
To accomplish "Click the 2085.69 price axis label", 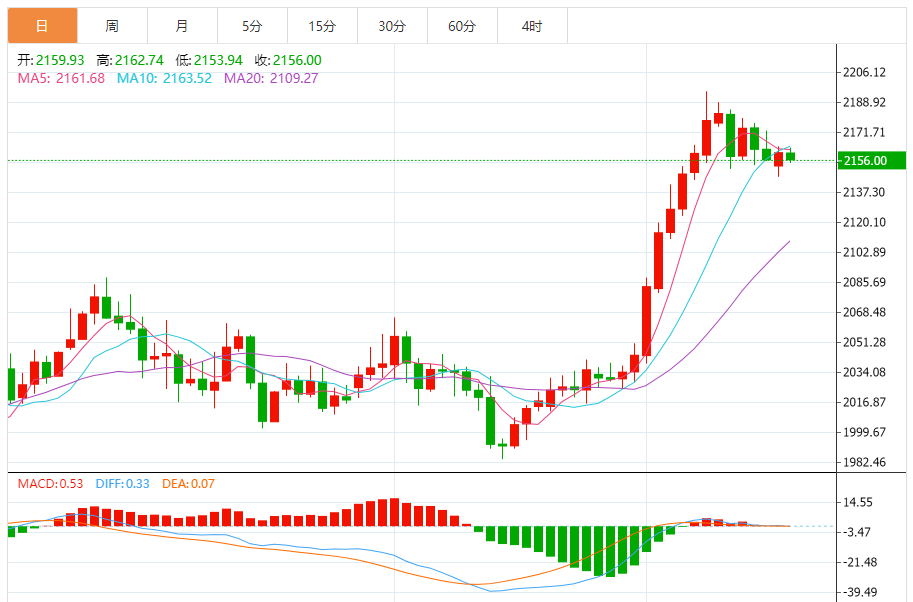I will click(x=864, y=282).
